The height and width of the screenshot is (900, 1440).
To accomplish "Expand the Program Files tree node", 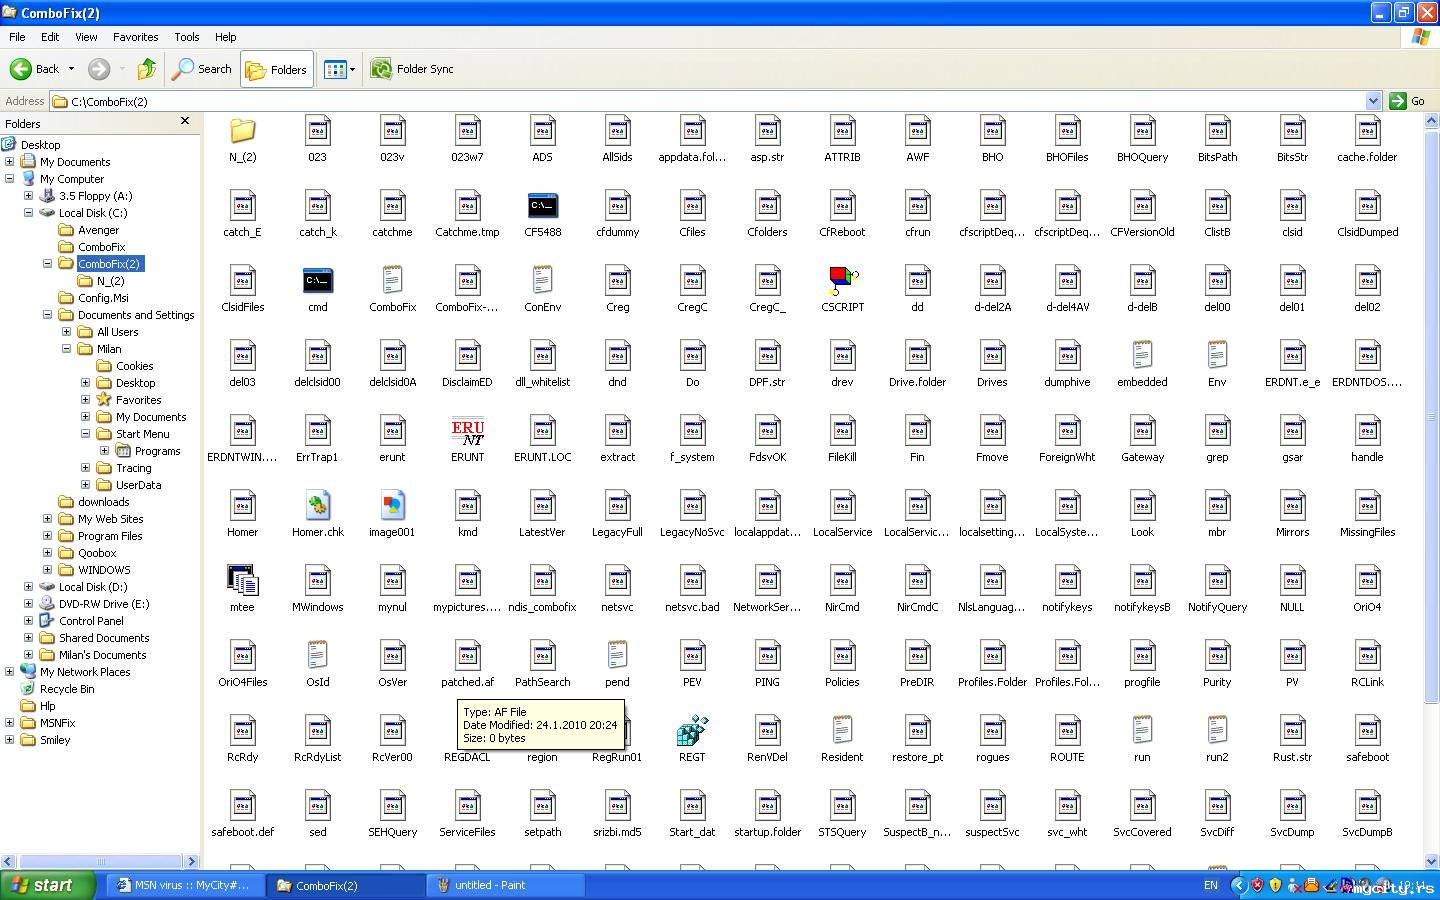I will (x=47, y=536).
